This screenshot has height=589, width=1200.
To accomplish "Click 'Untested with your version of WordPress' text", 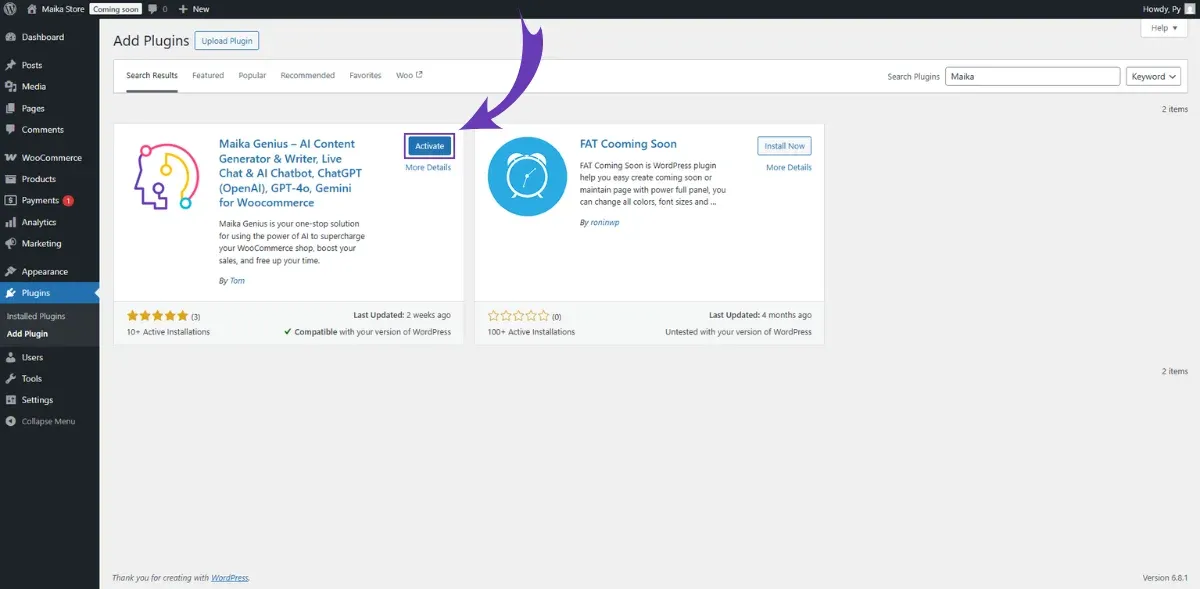I will pos(738,332).
